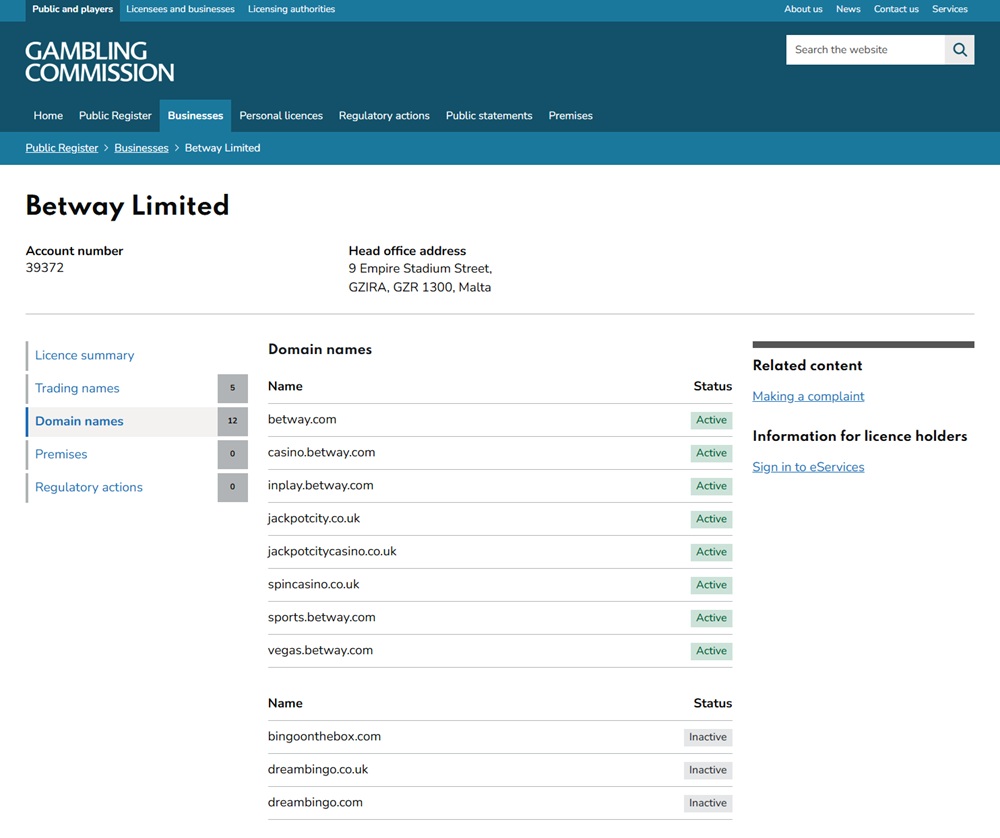Select Public Register in main navigation

pos(115,115)
